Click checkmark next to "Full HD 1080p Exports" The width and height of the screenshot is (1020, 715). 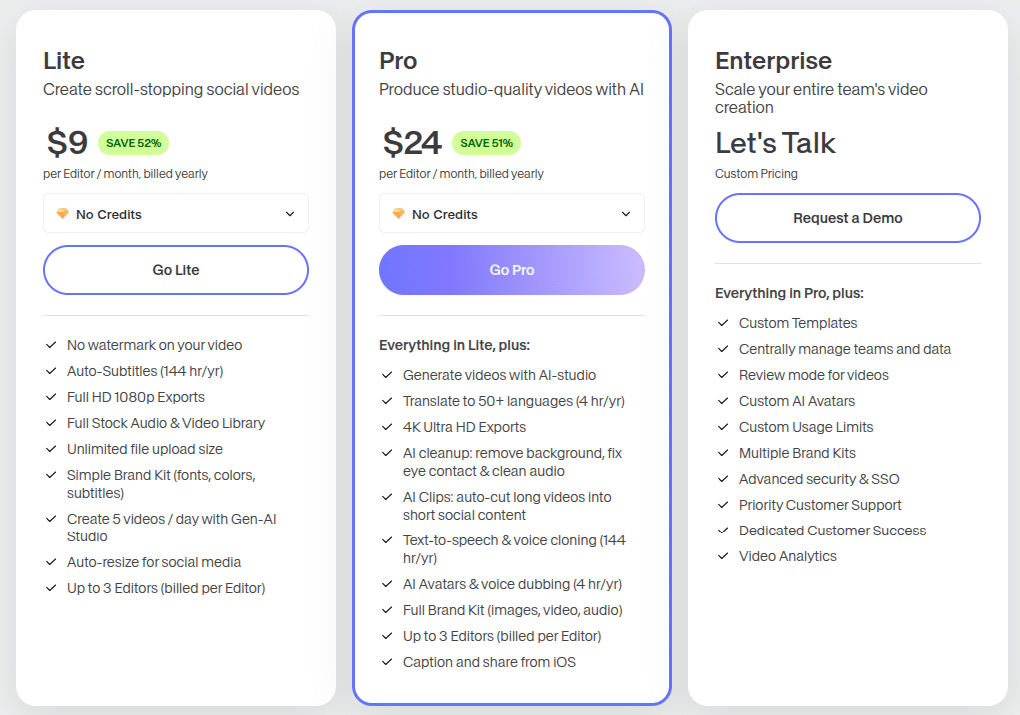click(50, 397)
